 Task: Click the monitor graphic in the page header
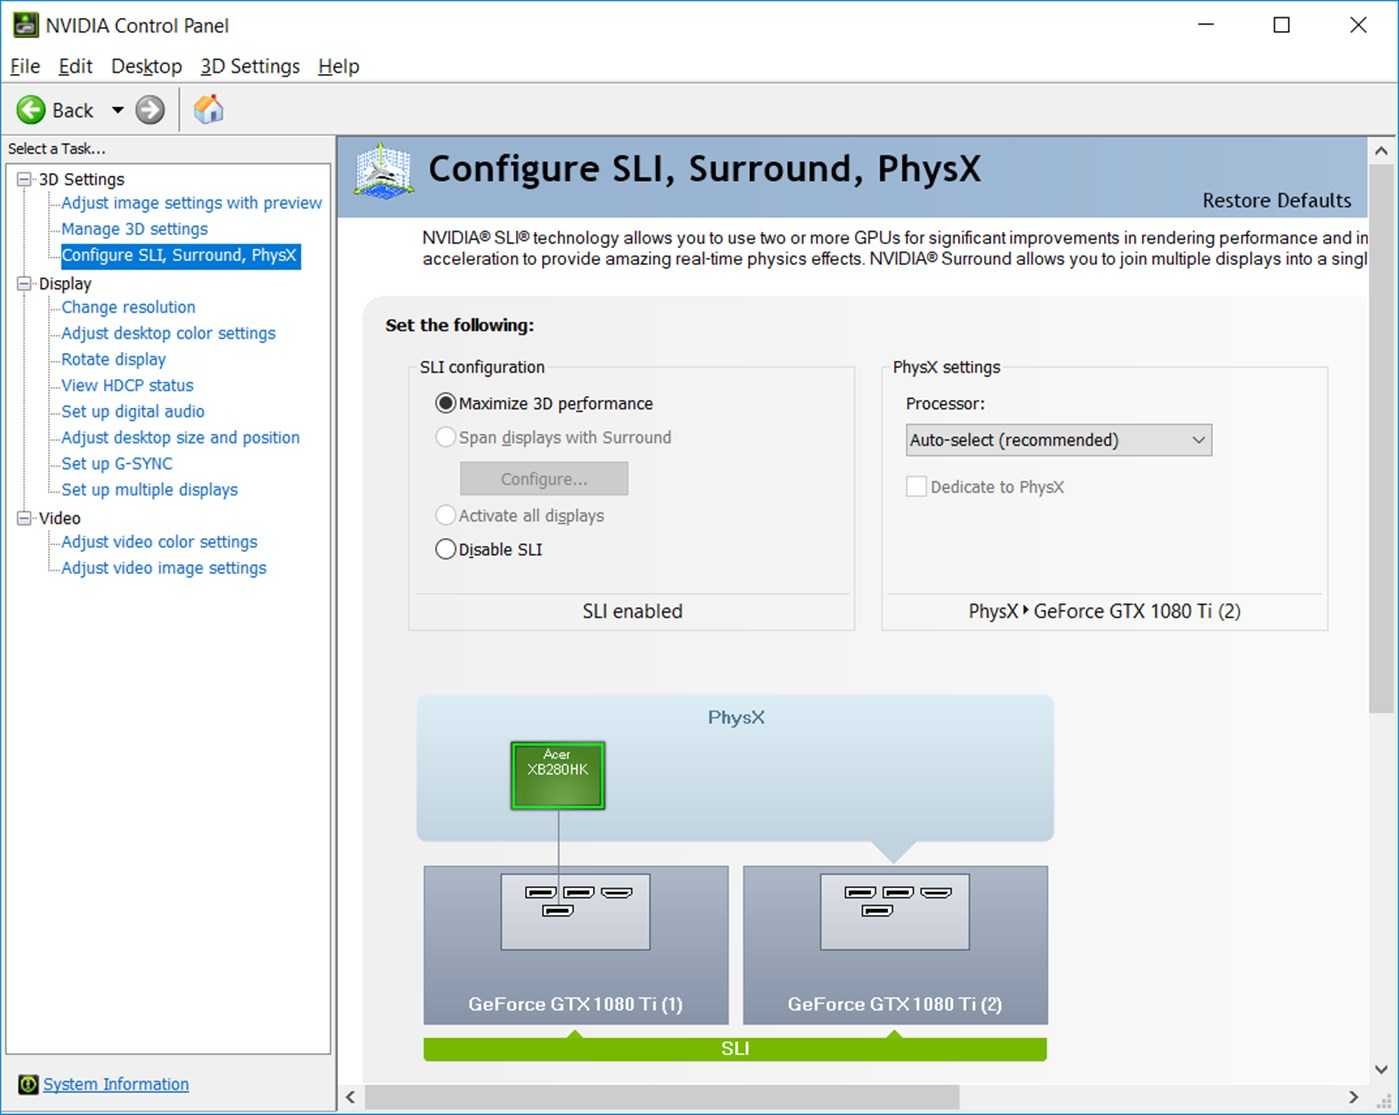pyautogui.click(x=383, y=170)
